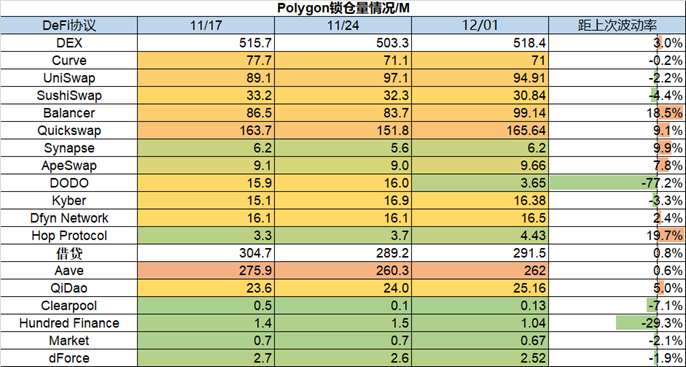Select Aave value 275.9

pos(206,270)
